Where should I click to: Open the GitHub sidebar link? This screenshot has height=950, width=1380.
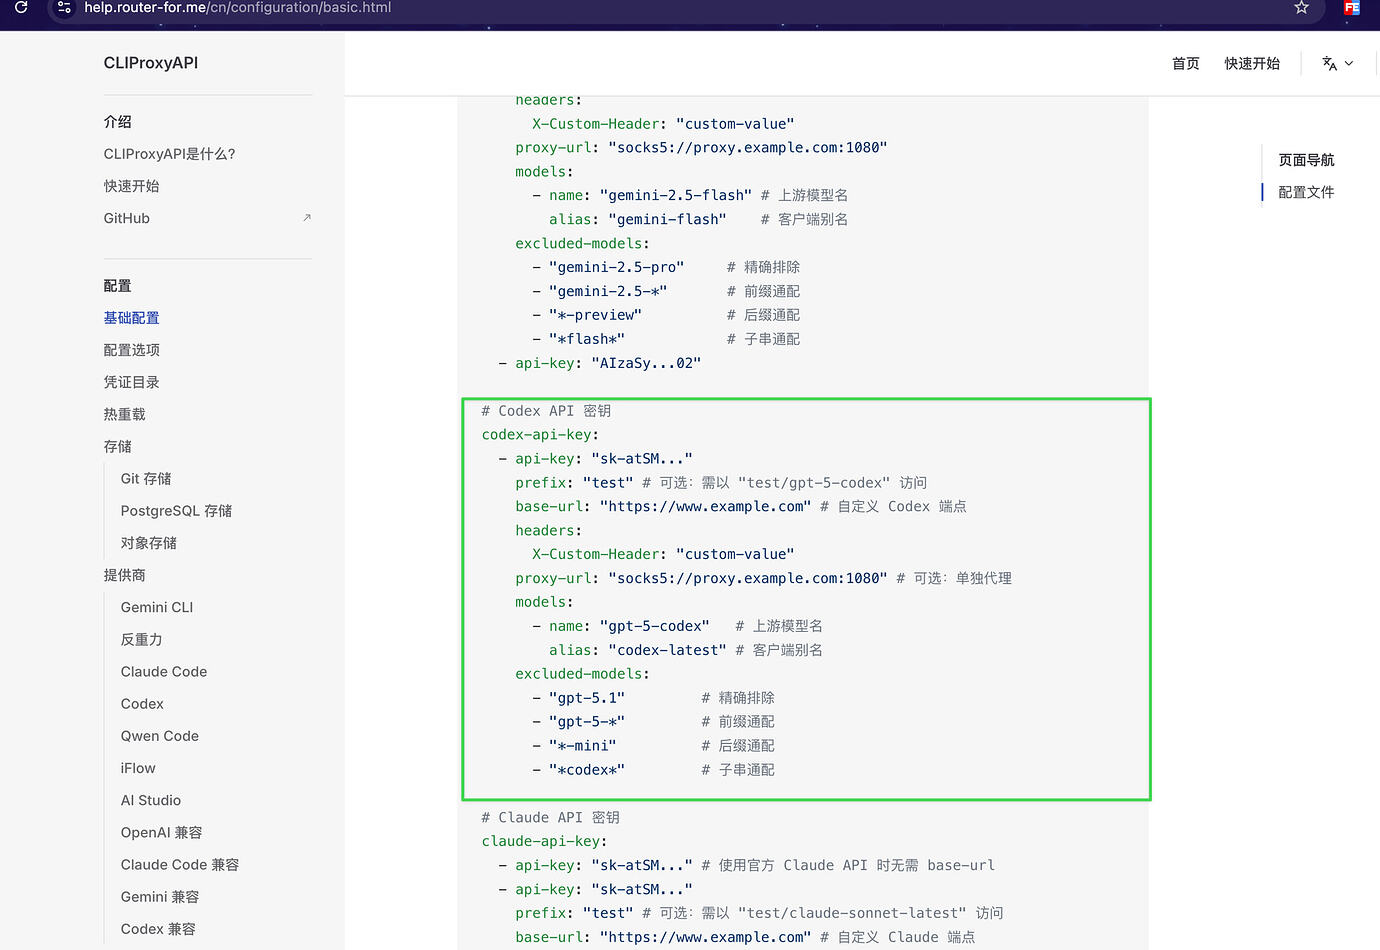127,218
